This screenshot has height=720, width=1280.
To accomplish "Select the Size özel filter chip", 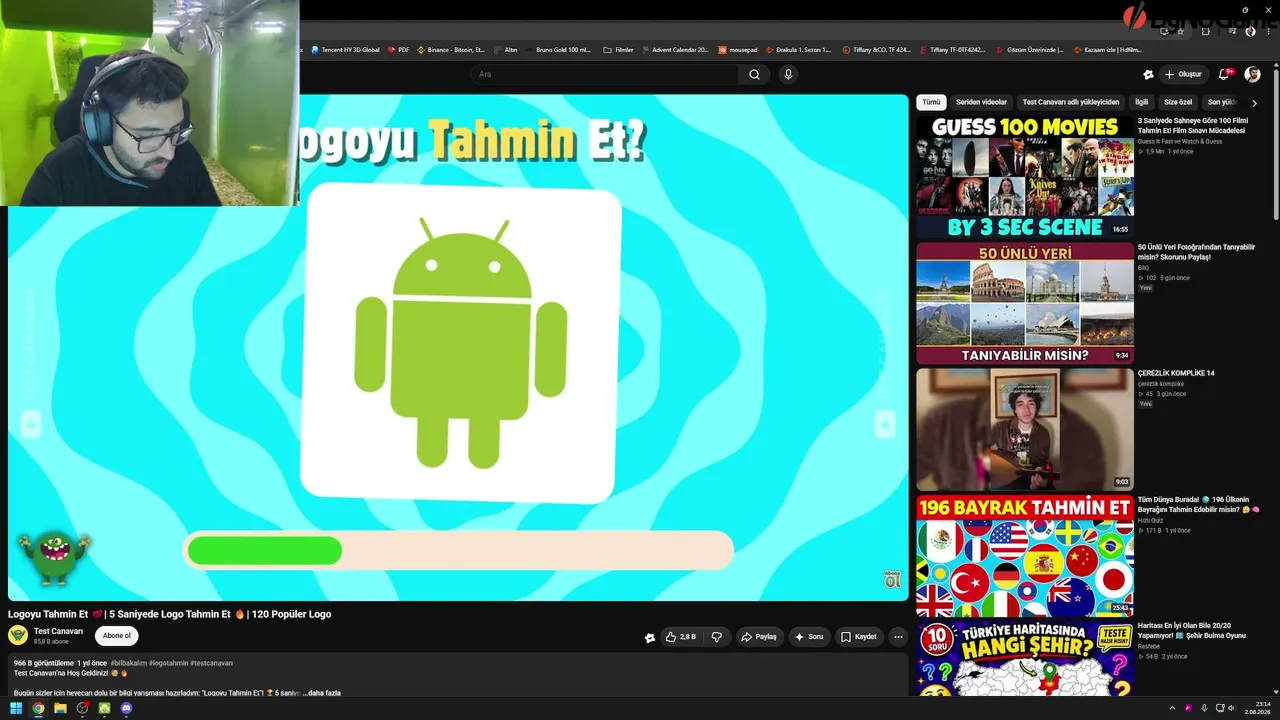I will click(x=1178, y=102).
